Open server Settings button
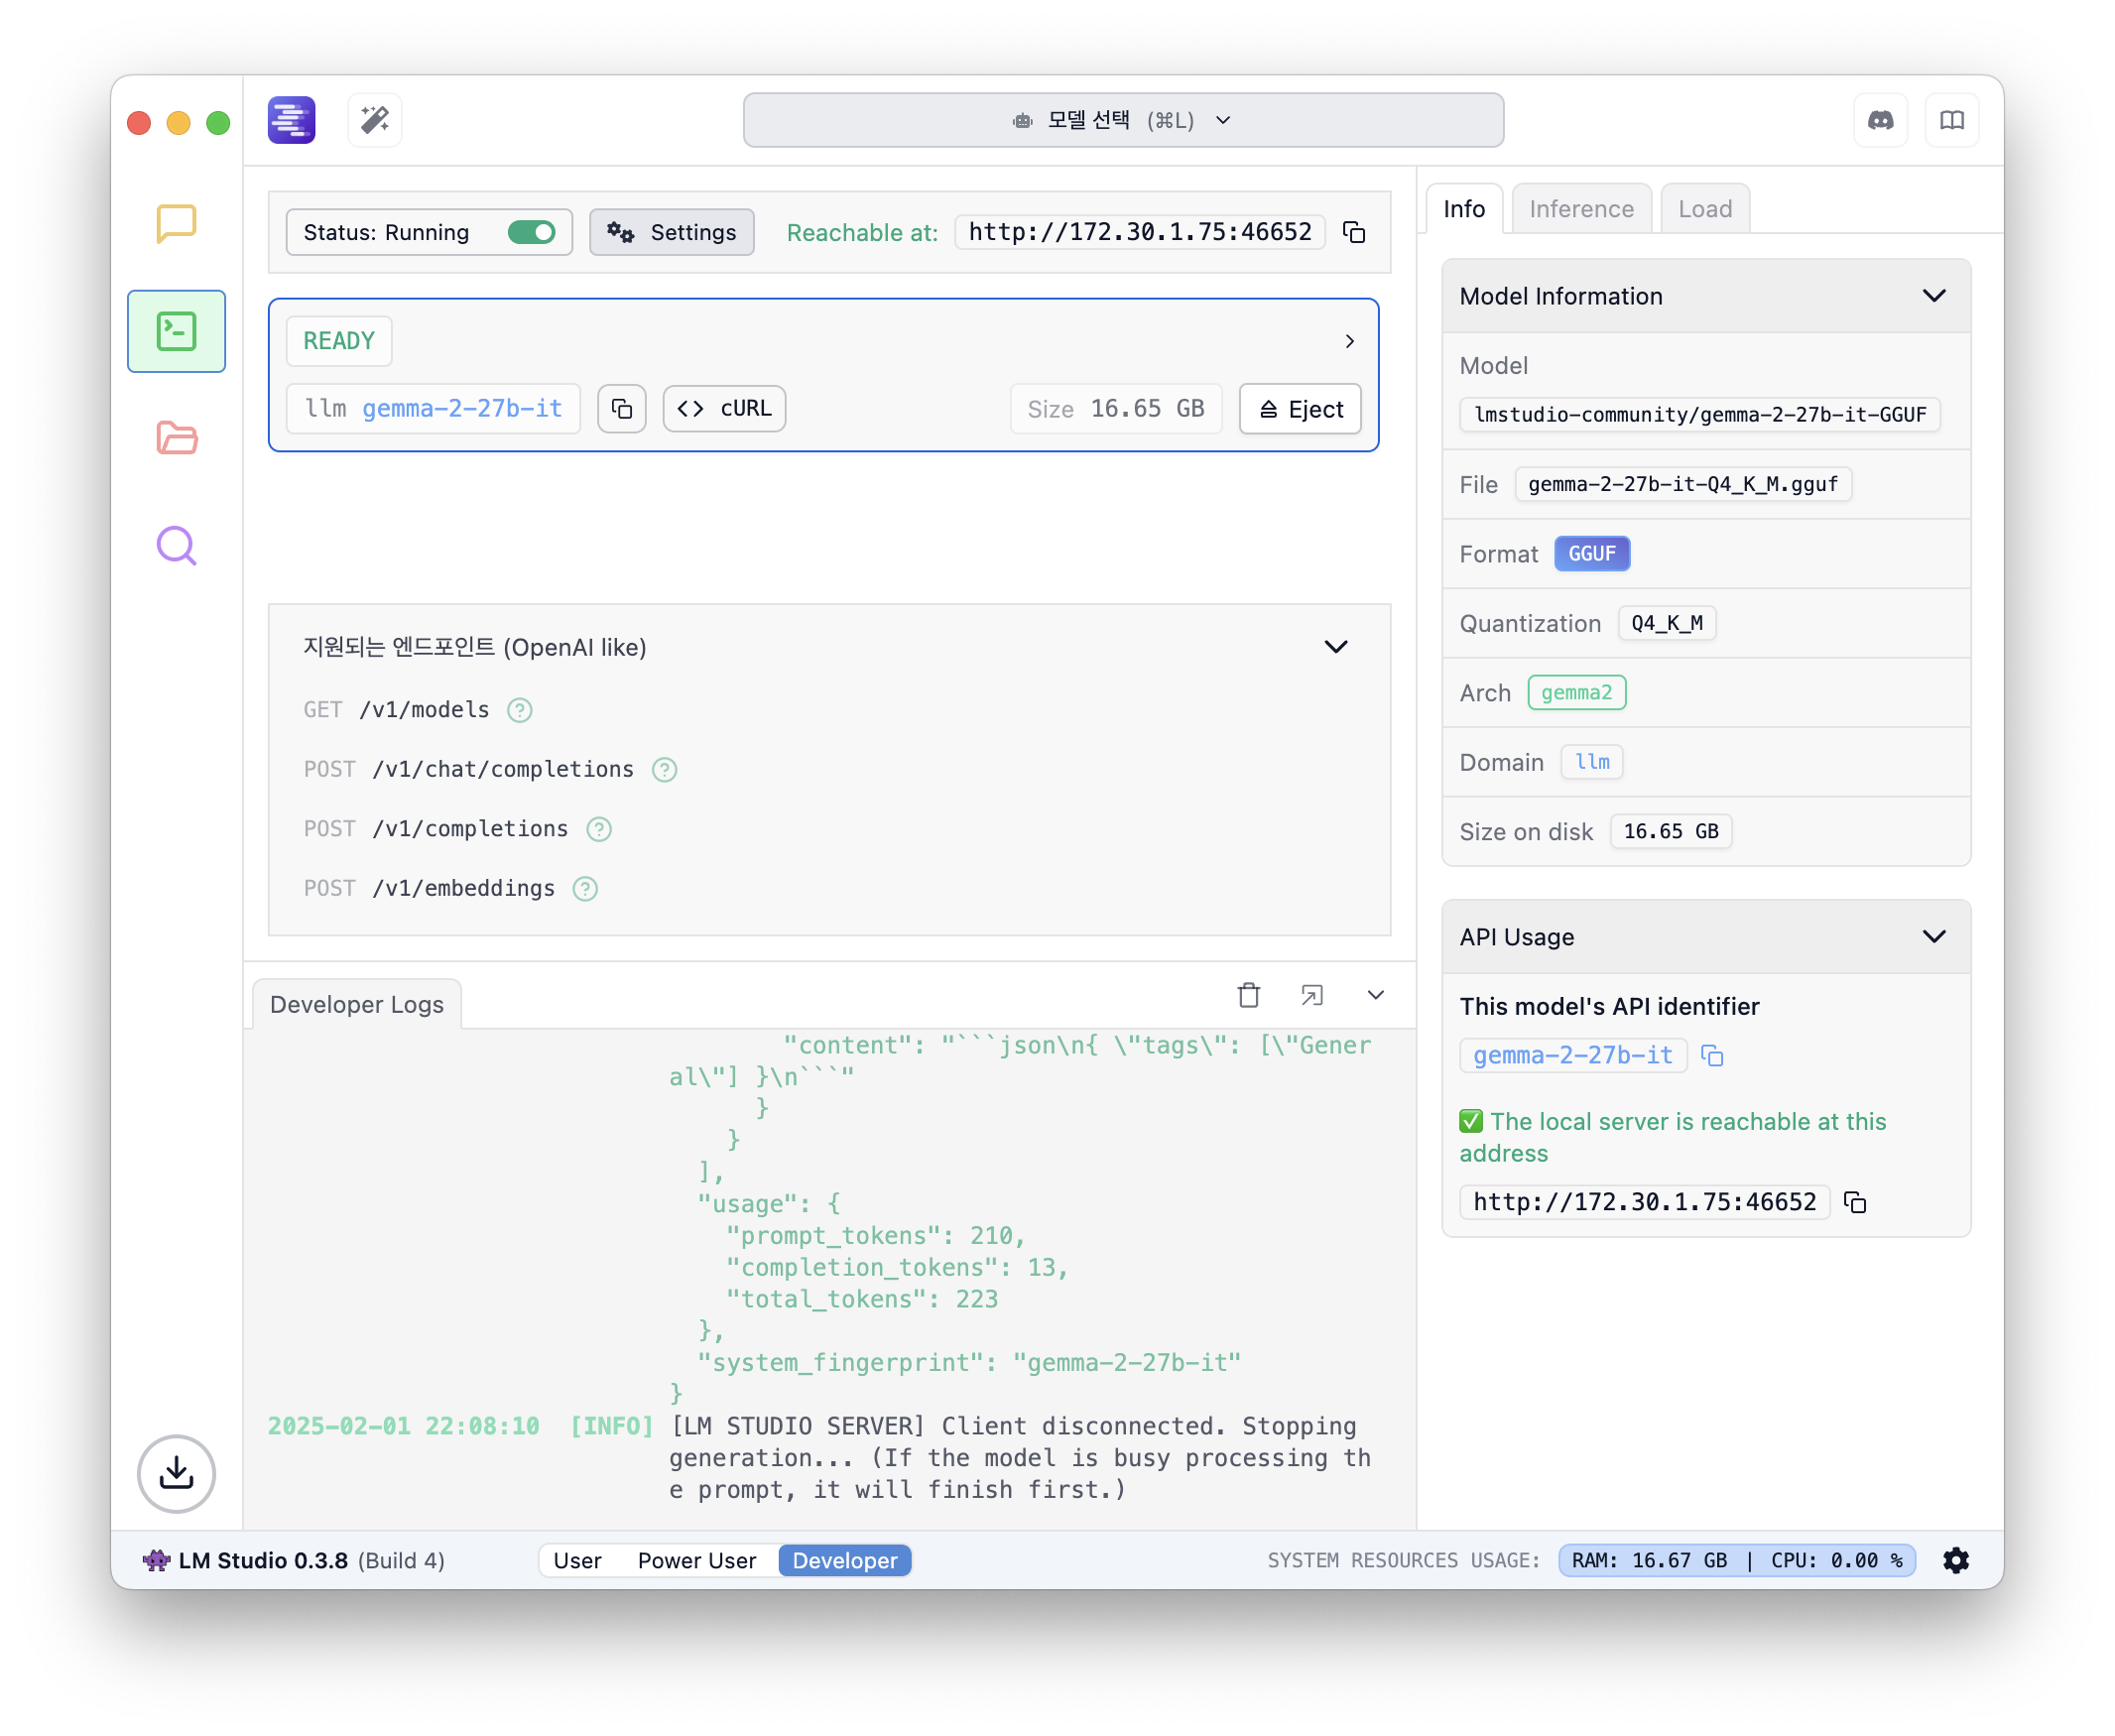This screenshot has height=1736, width=2115. click(671, 232)
